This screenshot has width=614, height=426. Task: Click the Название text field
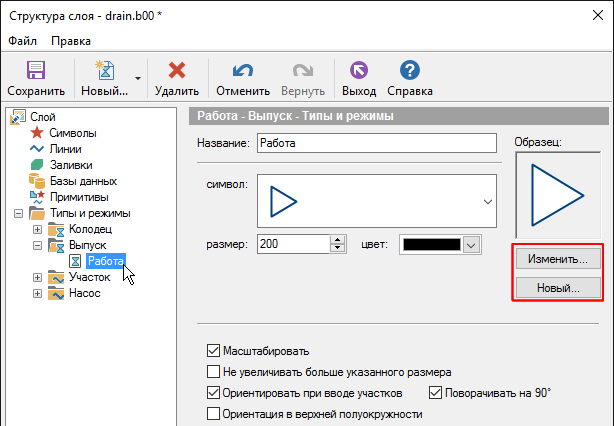(376, 143)
